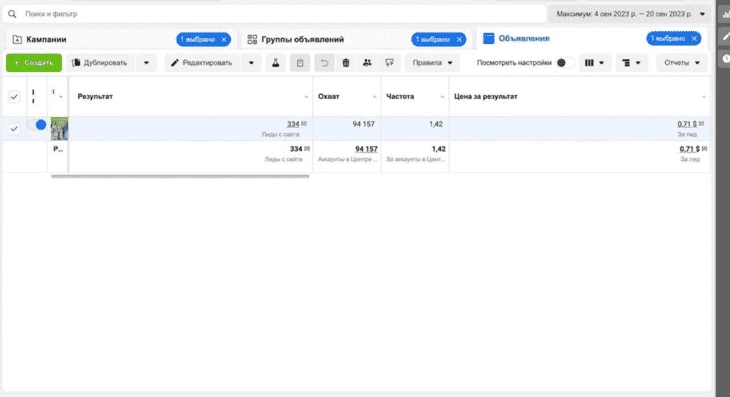
Task: Click the 0,71 $ cost link in ad row
Action: pyautogui.click(x=687, y=124)
